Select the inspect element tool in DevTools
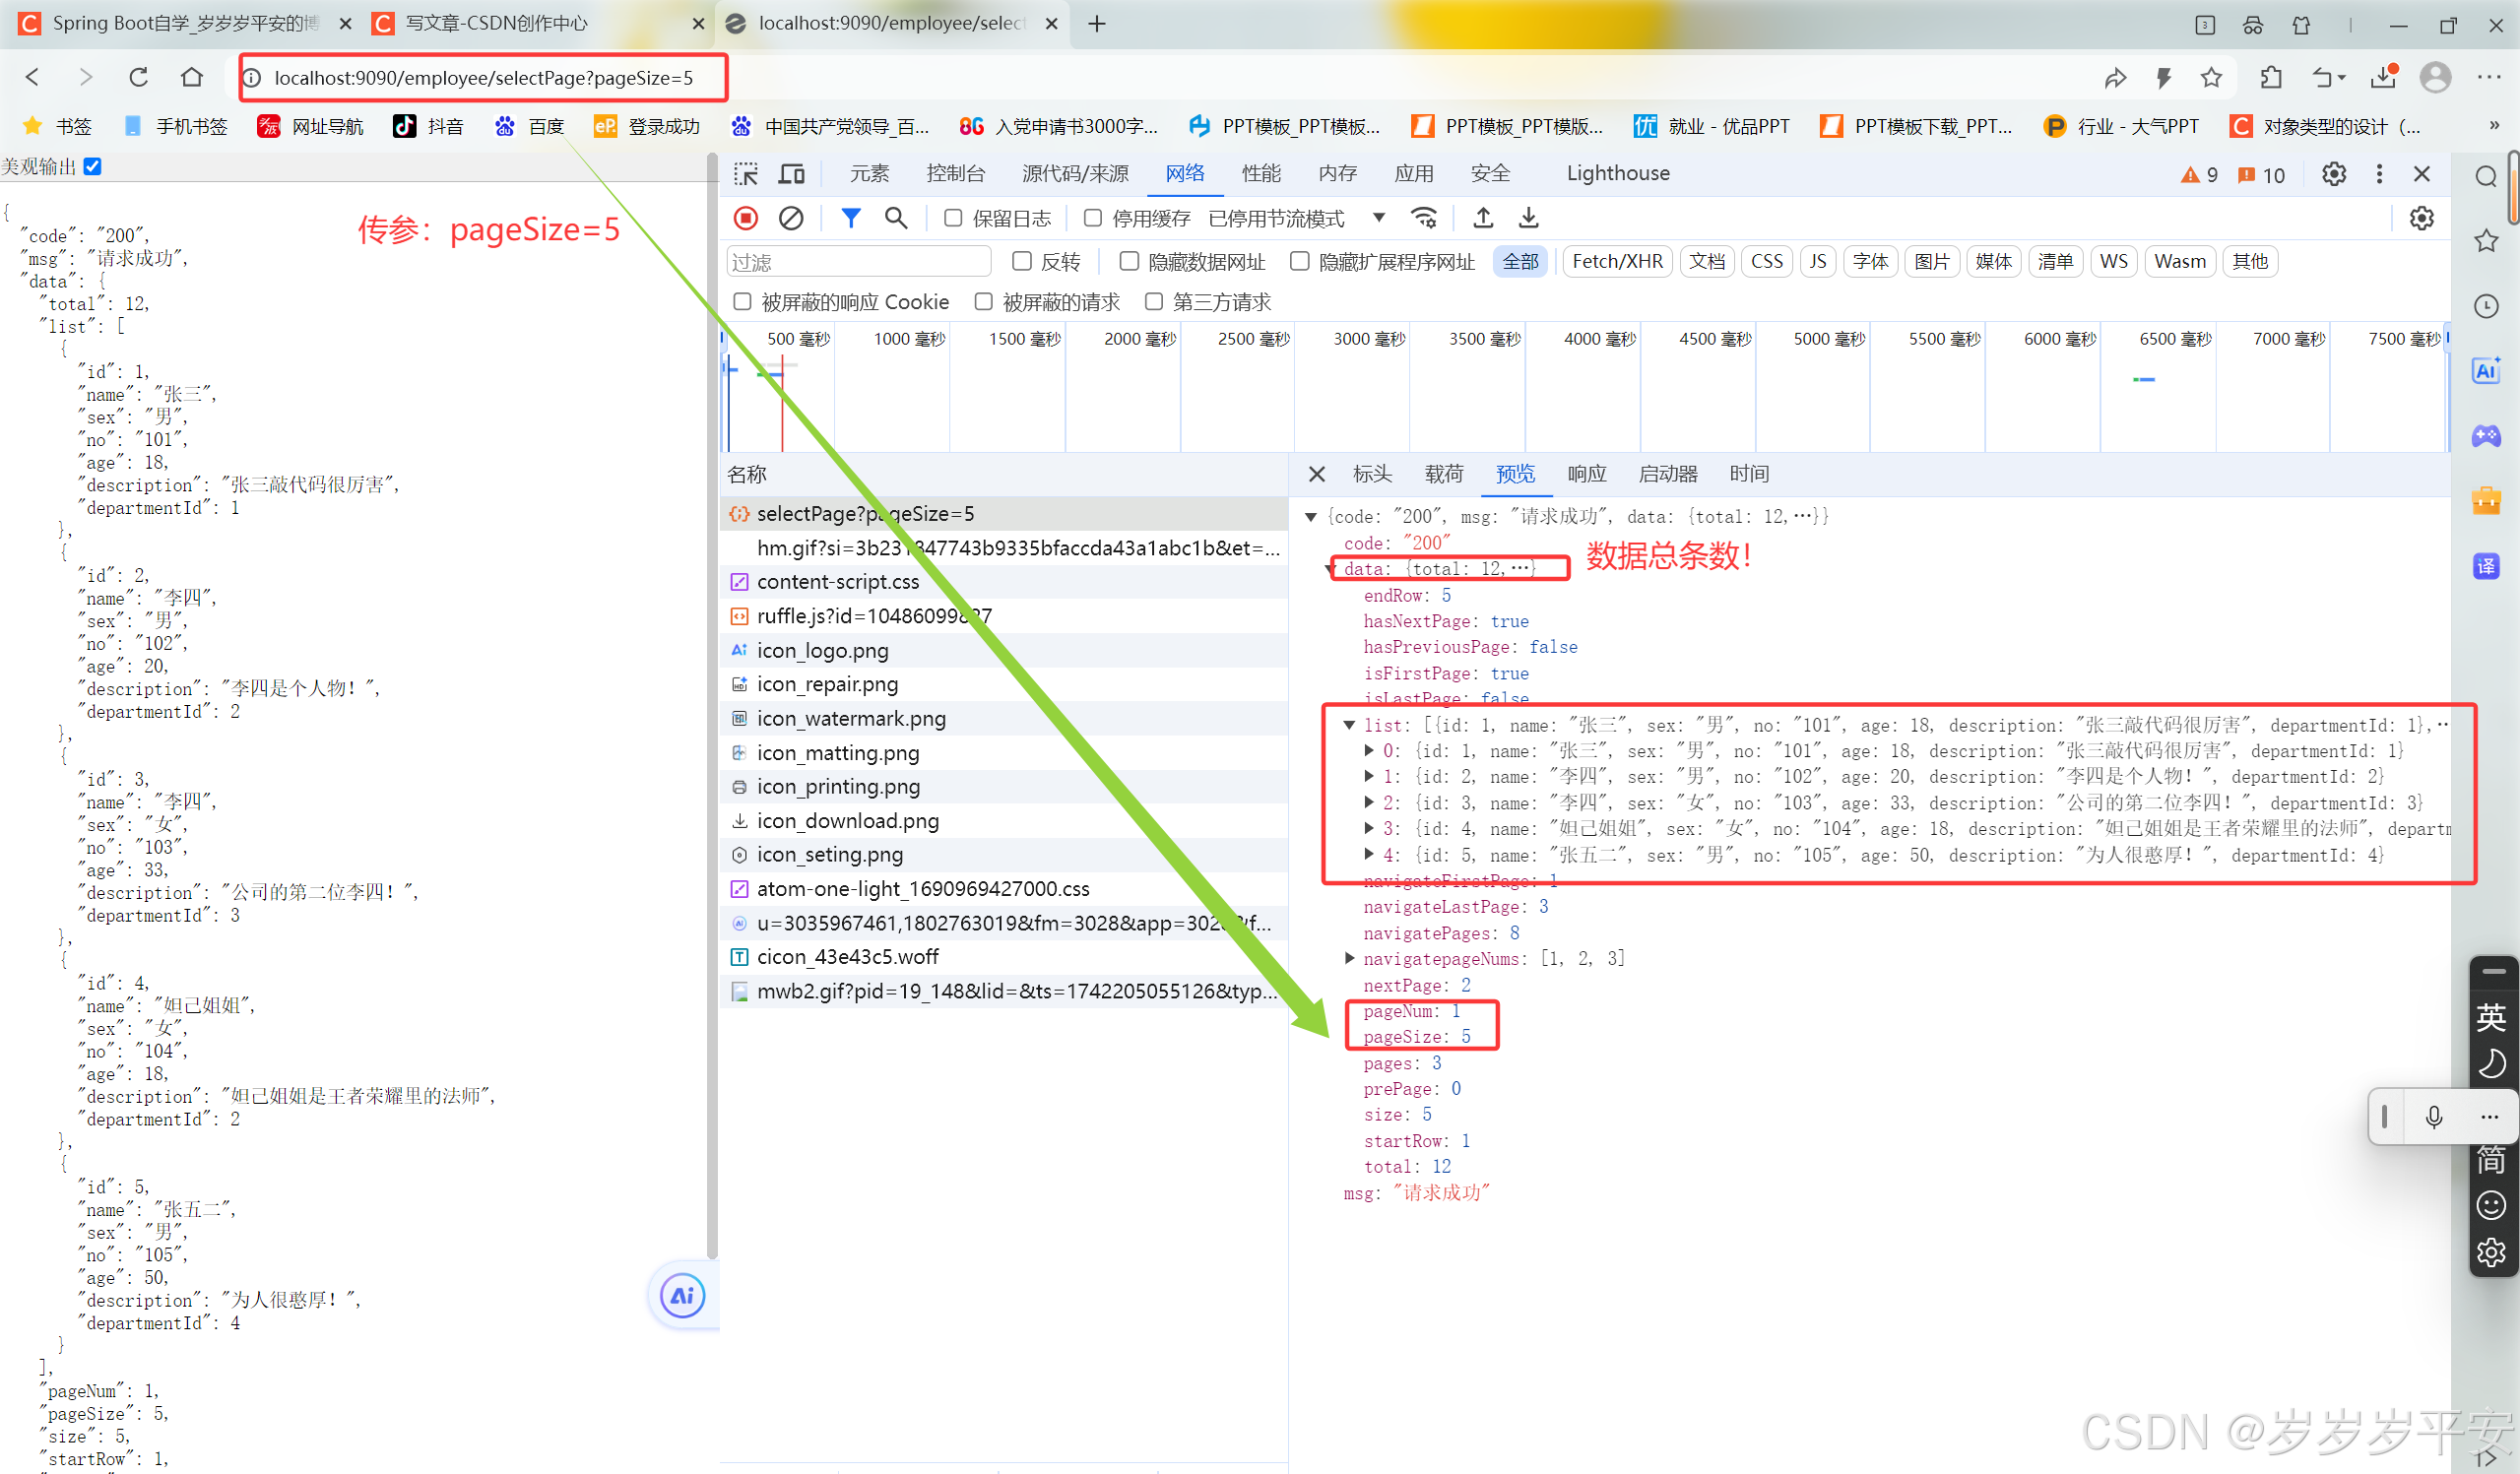Screen dimensions: 2520x1474 (745, 173)
